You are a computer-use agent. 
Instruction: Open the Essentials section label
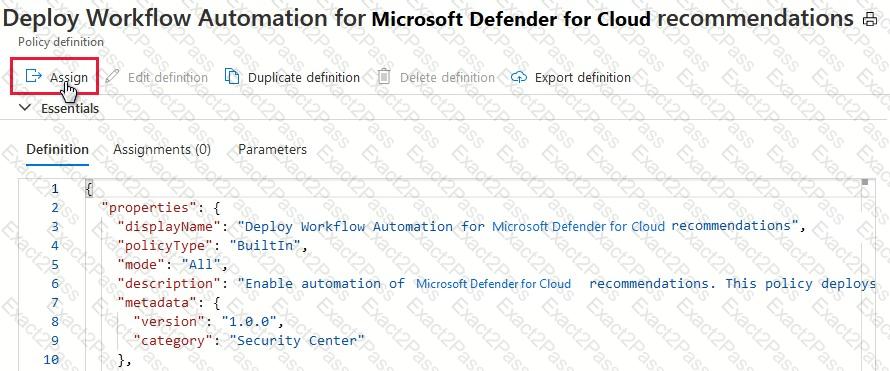coord(70,108)
